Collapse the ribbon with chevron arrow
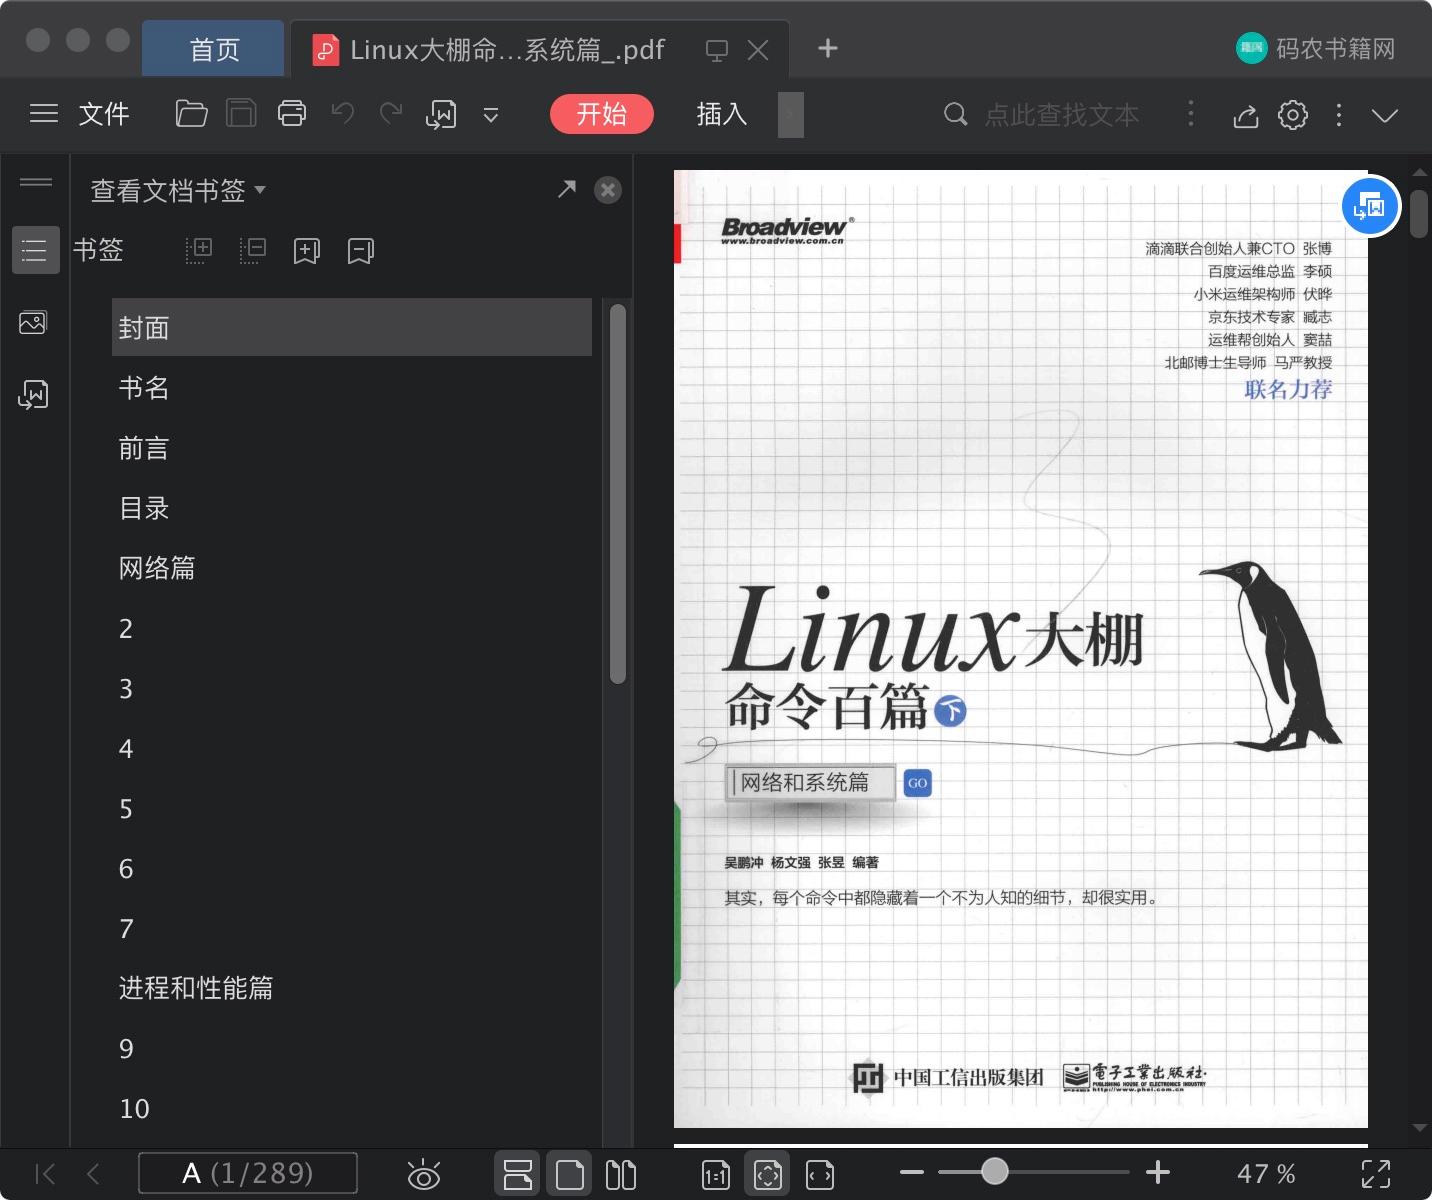 coord(1385,116)
